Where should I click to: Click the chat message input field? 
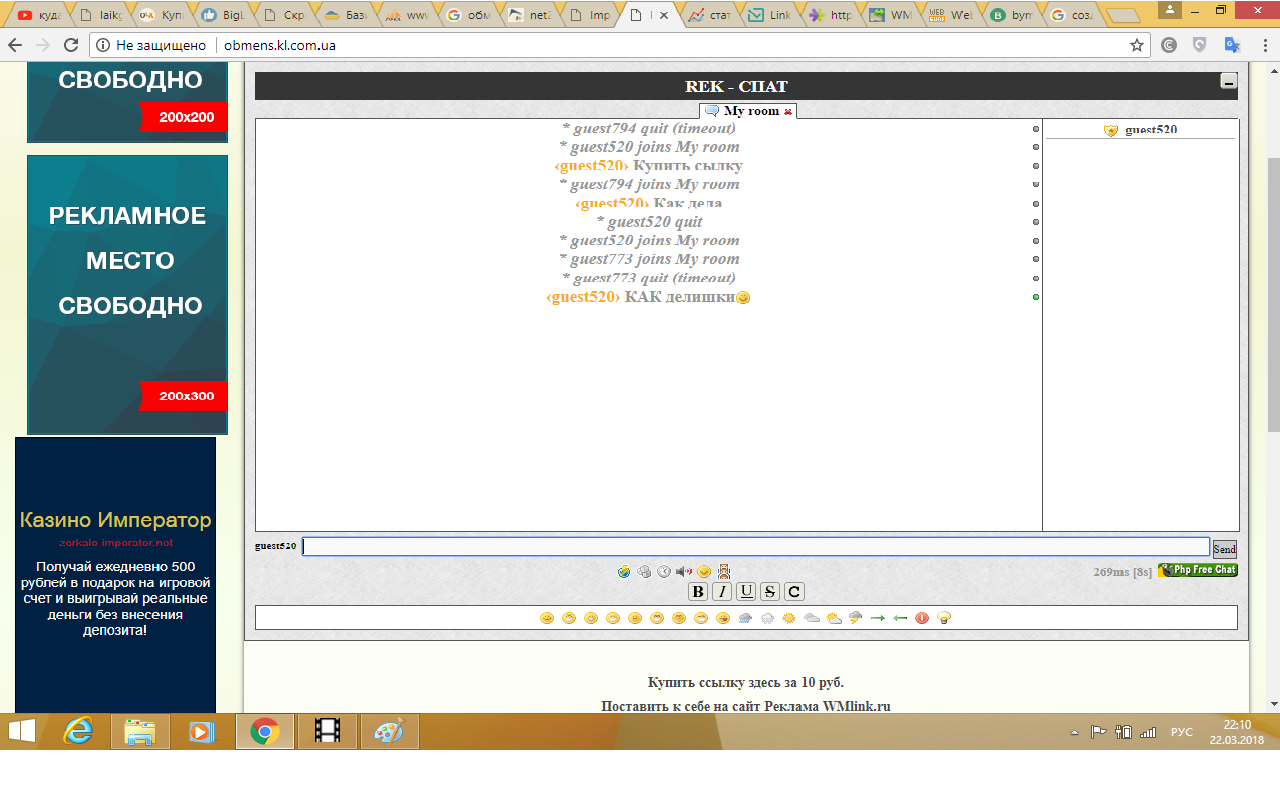755,547
